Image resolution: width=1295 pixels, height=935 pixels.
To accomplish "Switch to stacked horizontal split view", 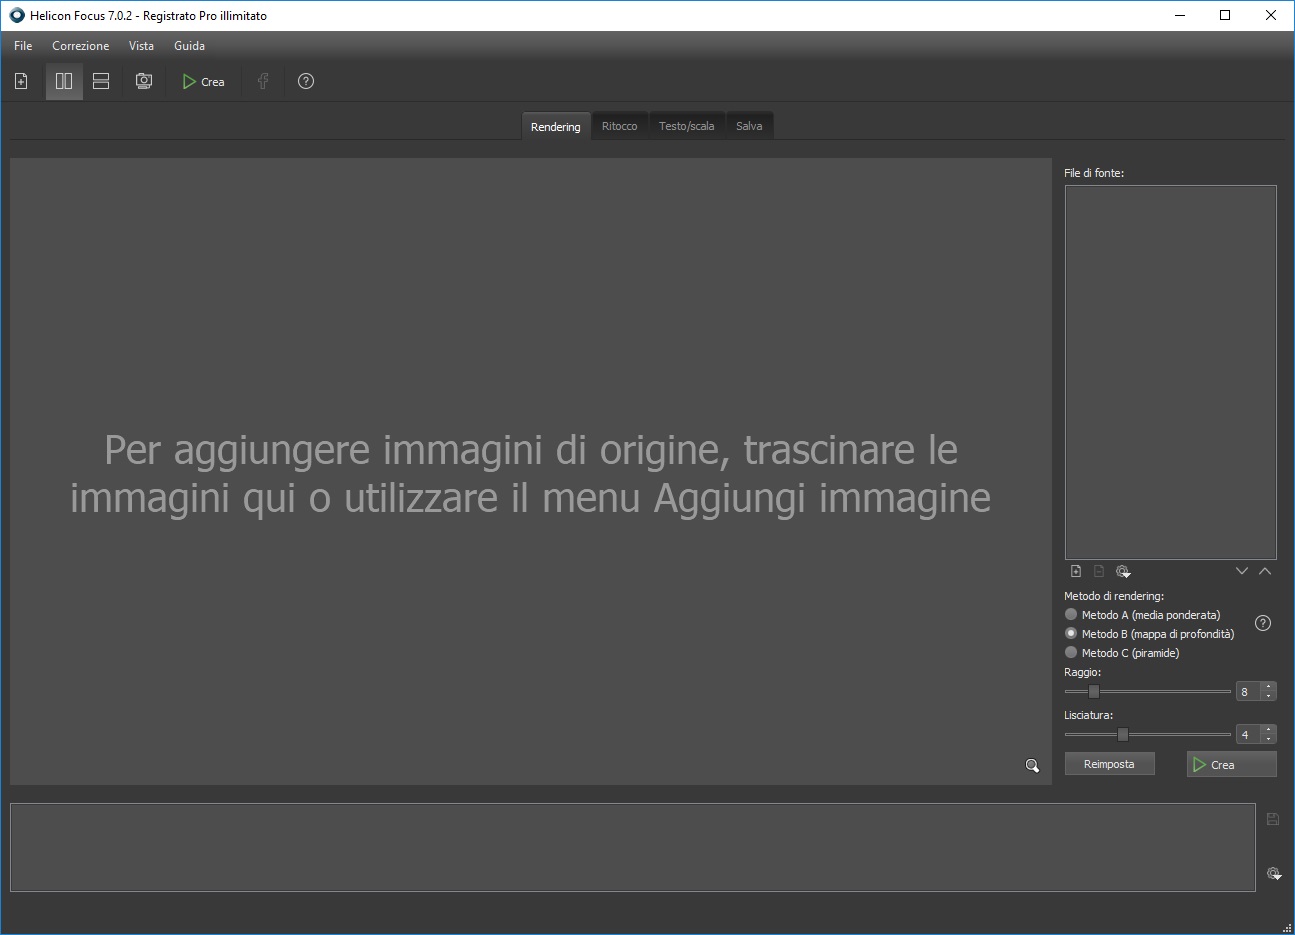I will (101, 81).
